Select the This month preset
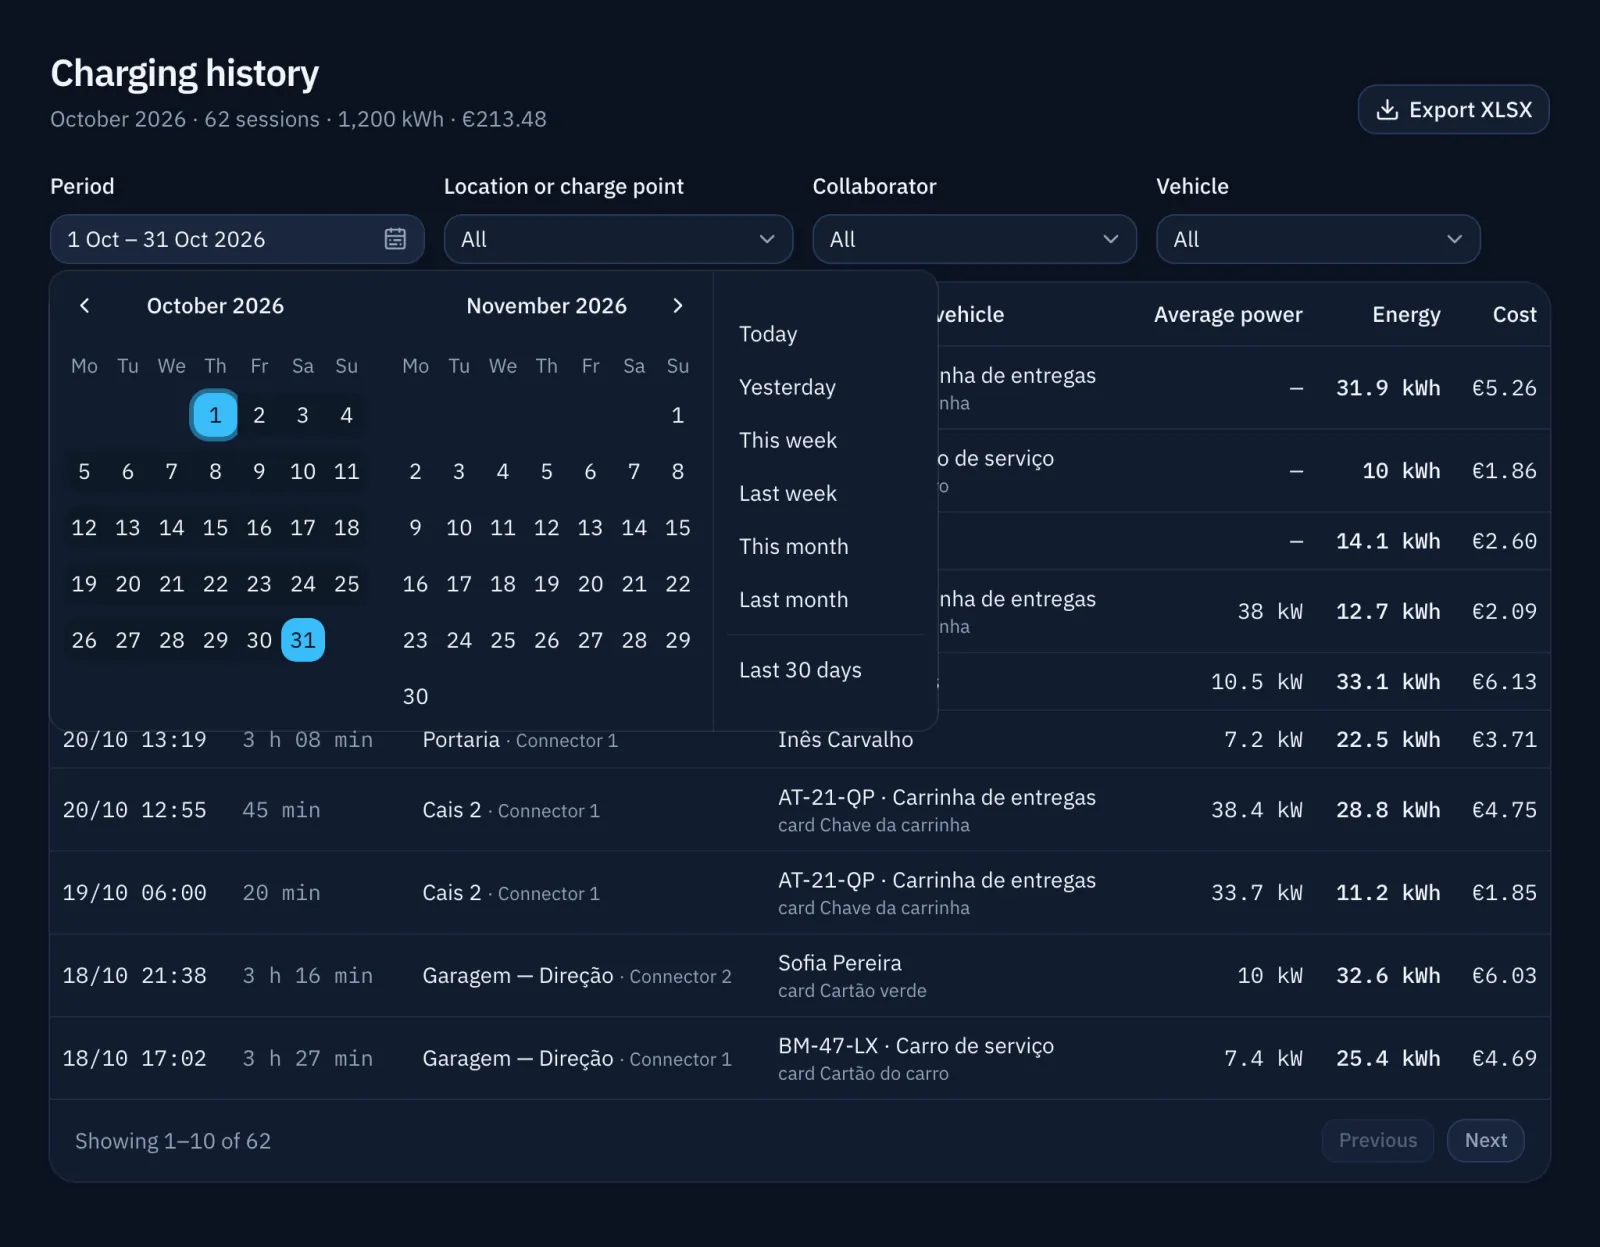The width and height of the screenshot is (1600, 1247). click(x=794, y=546)
